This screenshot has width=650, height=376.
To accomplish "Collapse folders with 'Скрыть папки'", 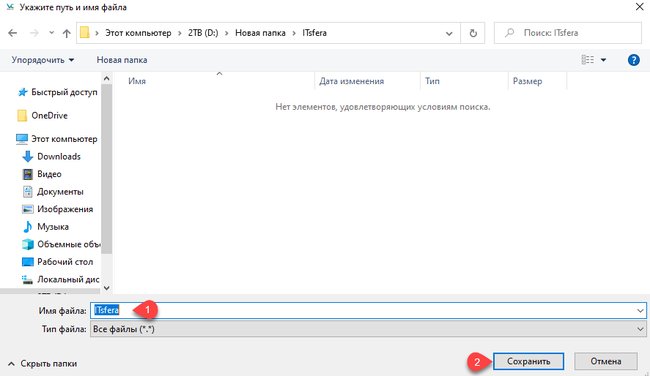I will (x=43, y=364).
